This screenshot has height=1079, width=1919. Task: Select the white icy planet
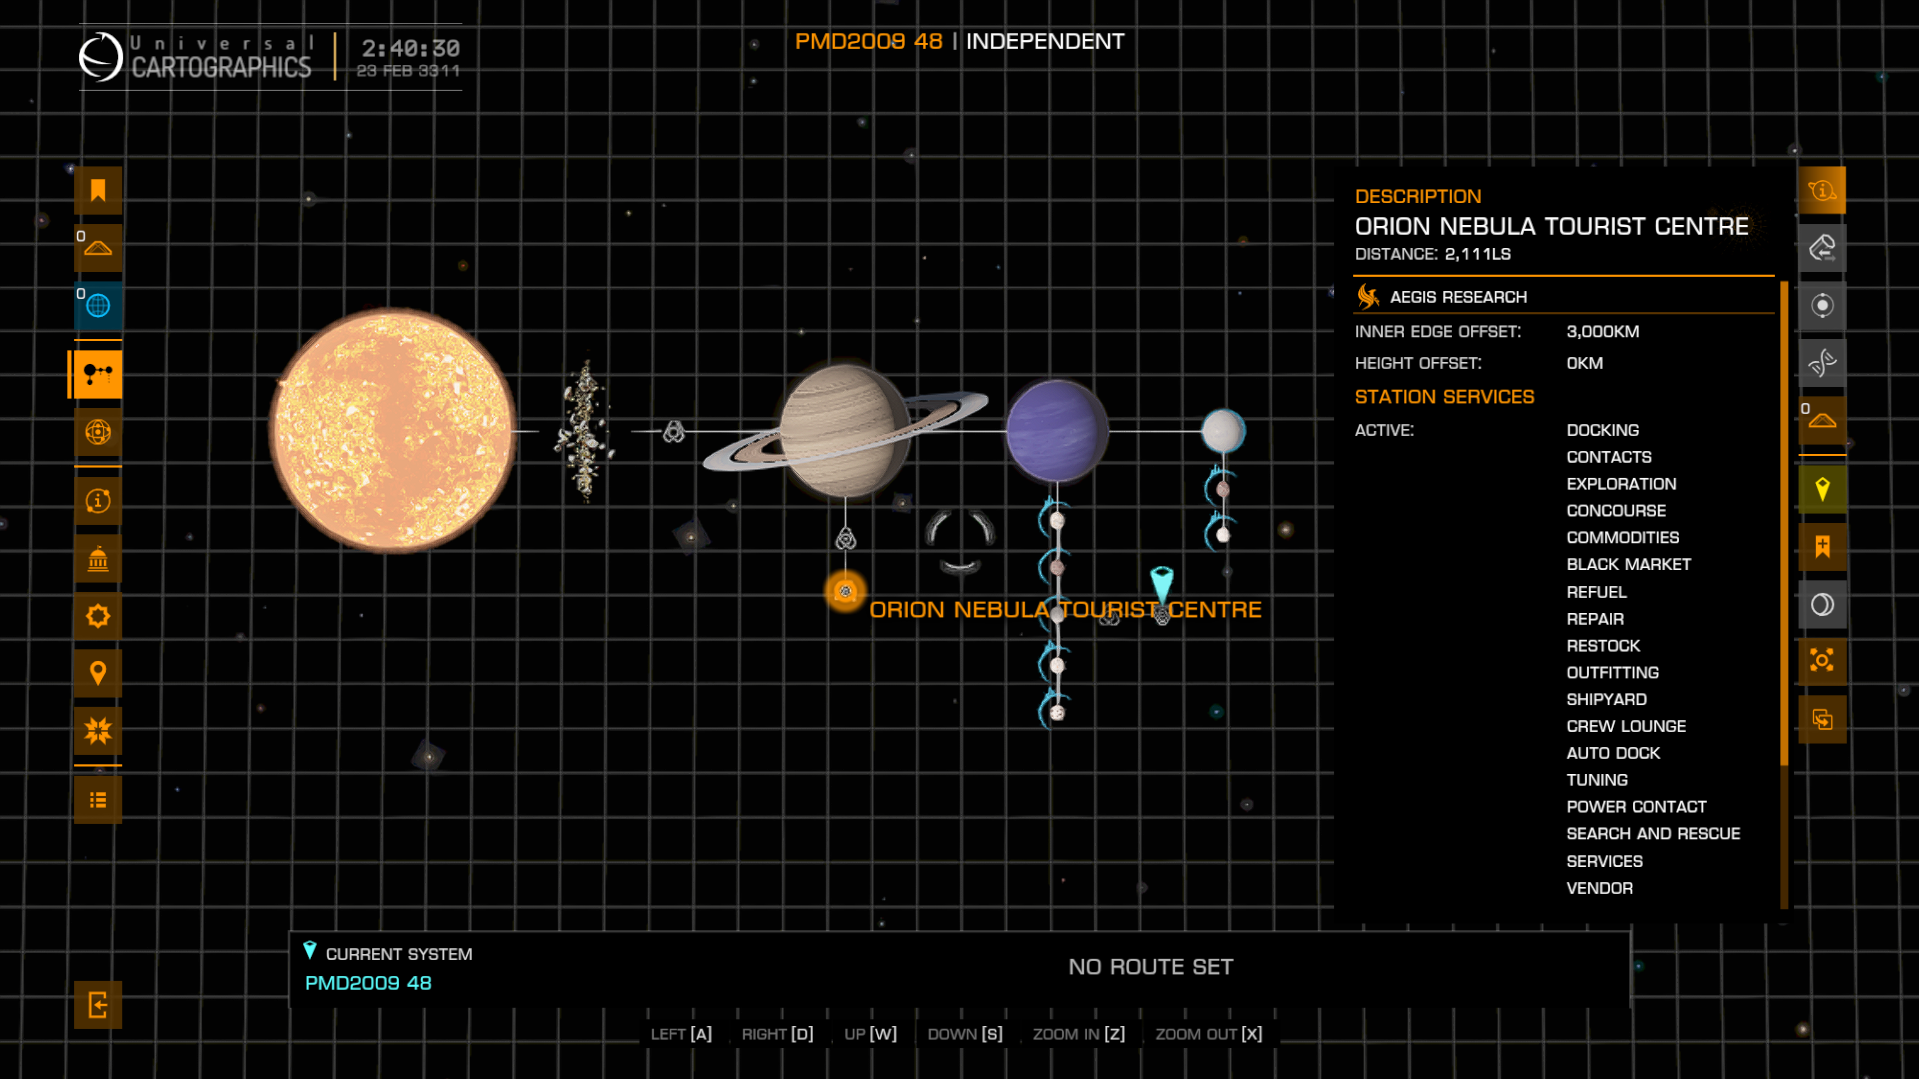[x=1222, y=431]
